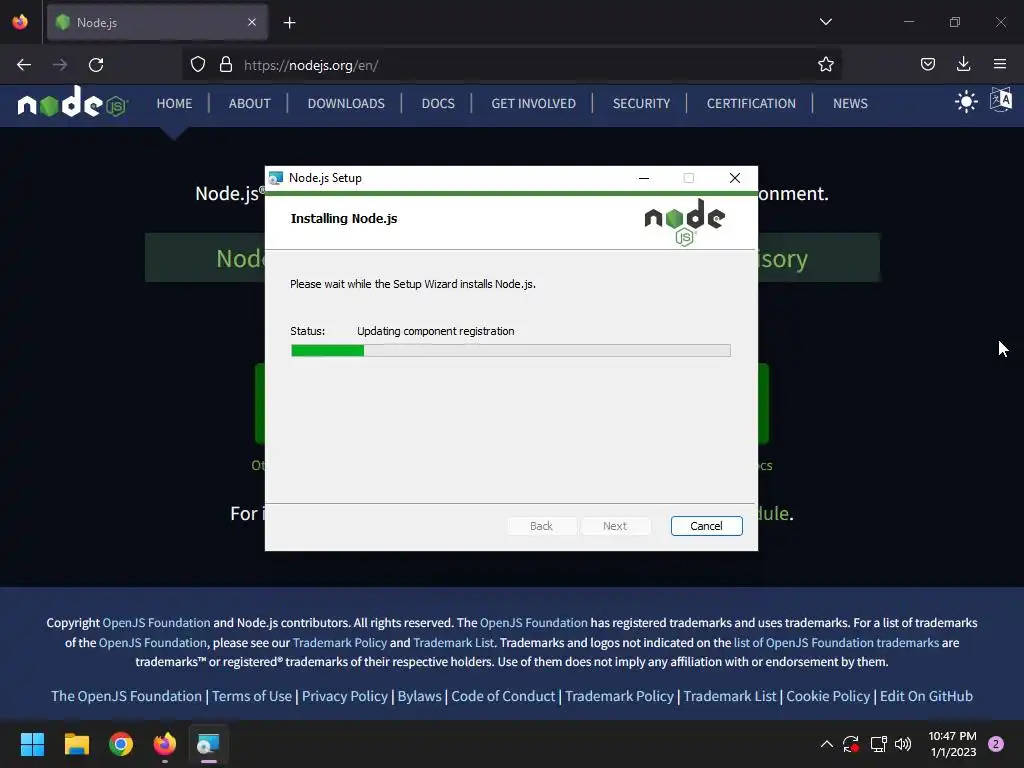Image resolution: width=1024 pixels, height=768 pixels.
Task: Open the DOWNLOADS navigation item
Action: click(346, 103)
